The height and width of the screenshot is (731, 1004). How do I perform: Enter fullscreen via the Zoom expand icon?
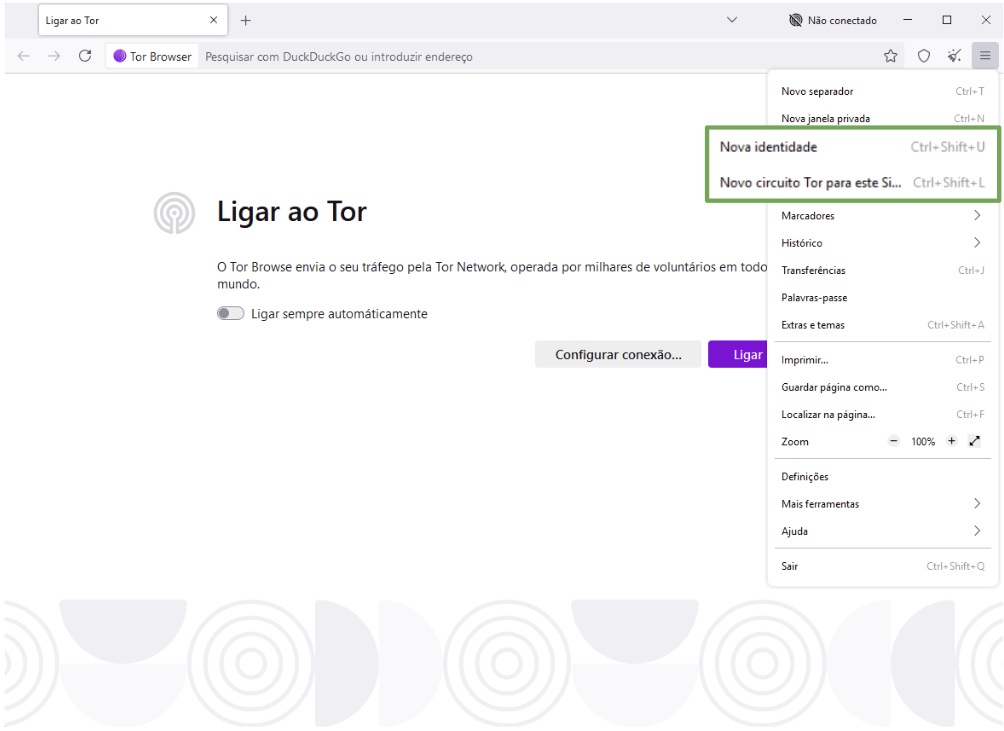(x=975, y=441)
